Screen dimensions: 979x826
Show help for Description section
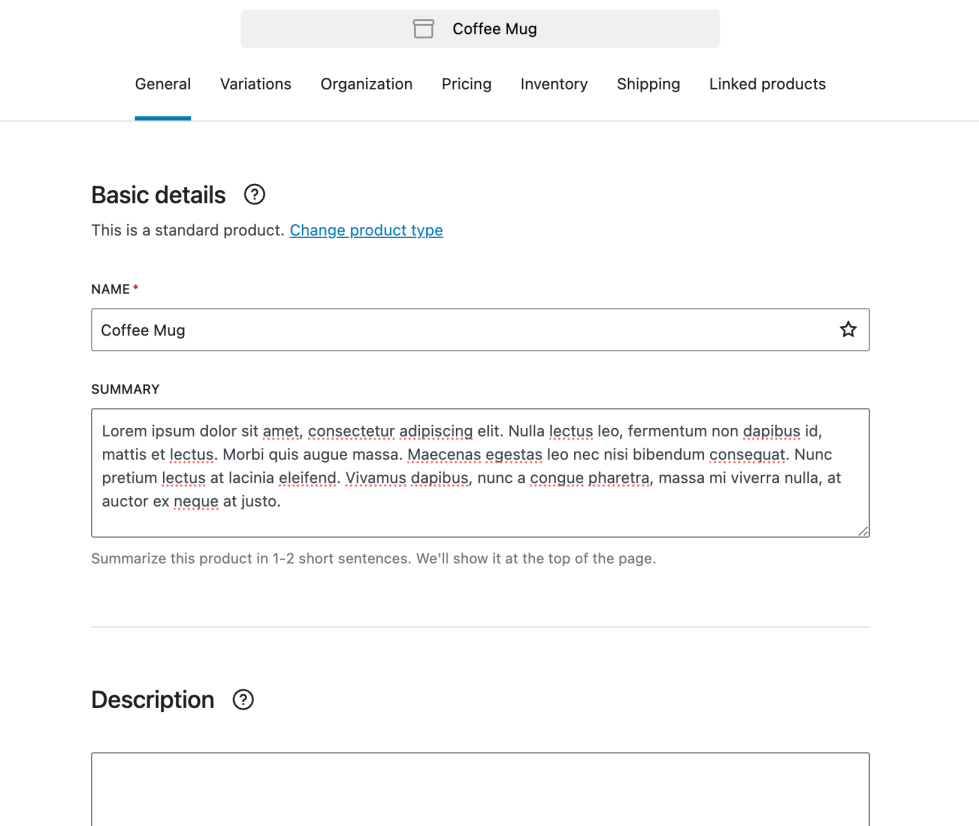[x=243, y=700]
